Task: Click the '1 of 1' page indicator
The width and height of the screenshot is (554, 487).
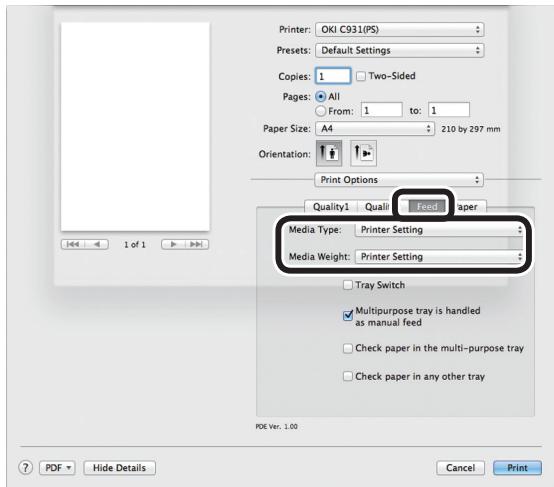Action: (135, 245)
